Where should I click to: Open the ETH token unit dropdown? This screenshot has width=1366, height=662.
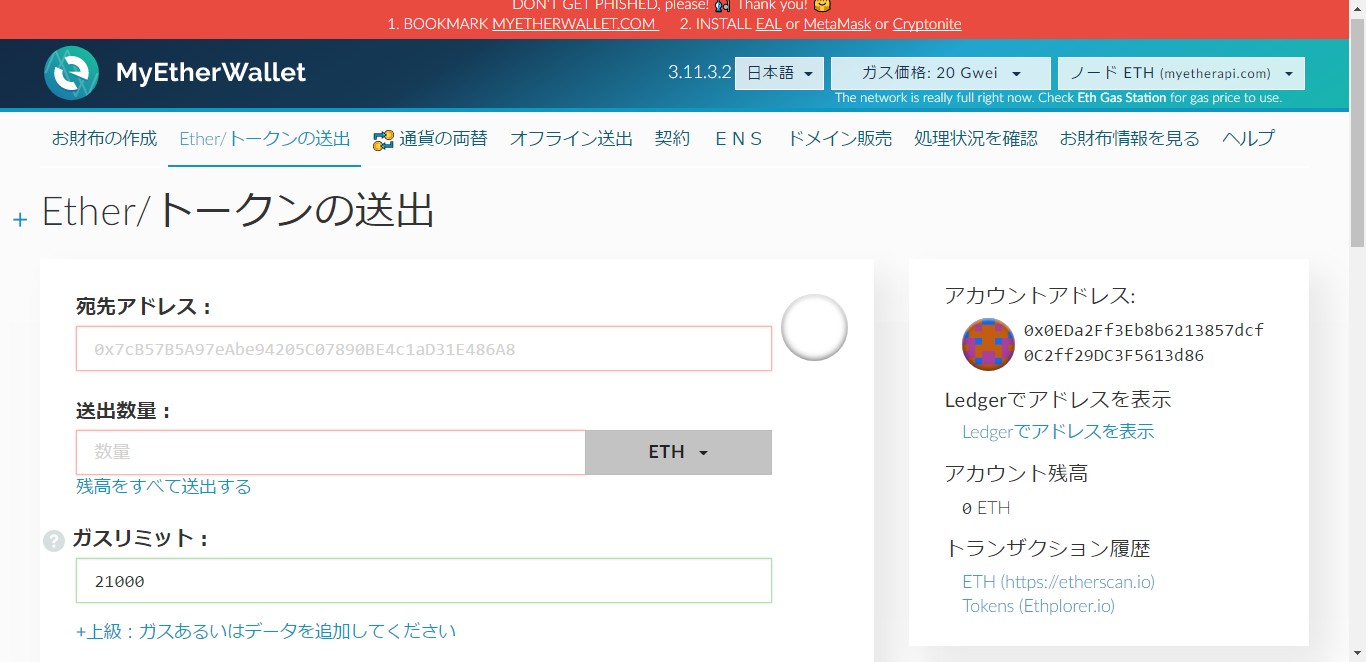(678, 452)
